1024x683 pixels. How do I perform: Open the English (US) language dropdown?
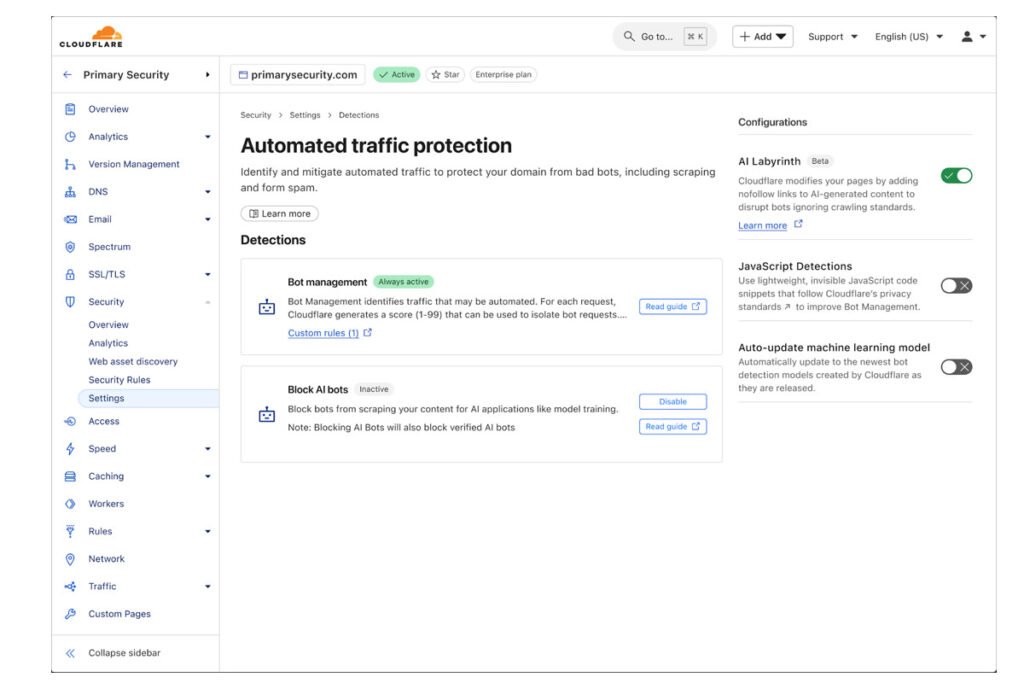pyautogui.click(x=908, y=37)
